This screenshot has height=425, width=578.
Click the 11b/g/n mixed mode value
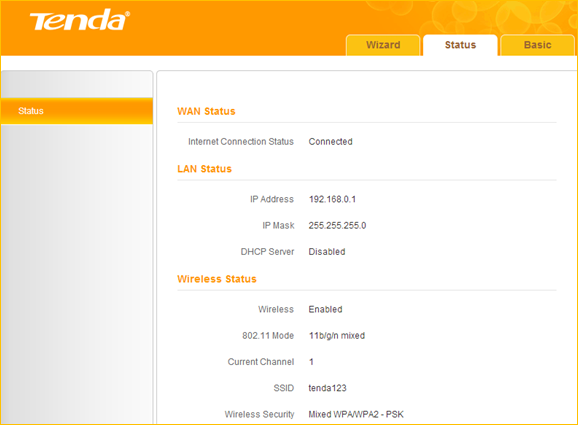(337, 336)
